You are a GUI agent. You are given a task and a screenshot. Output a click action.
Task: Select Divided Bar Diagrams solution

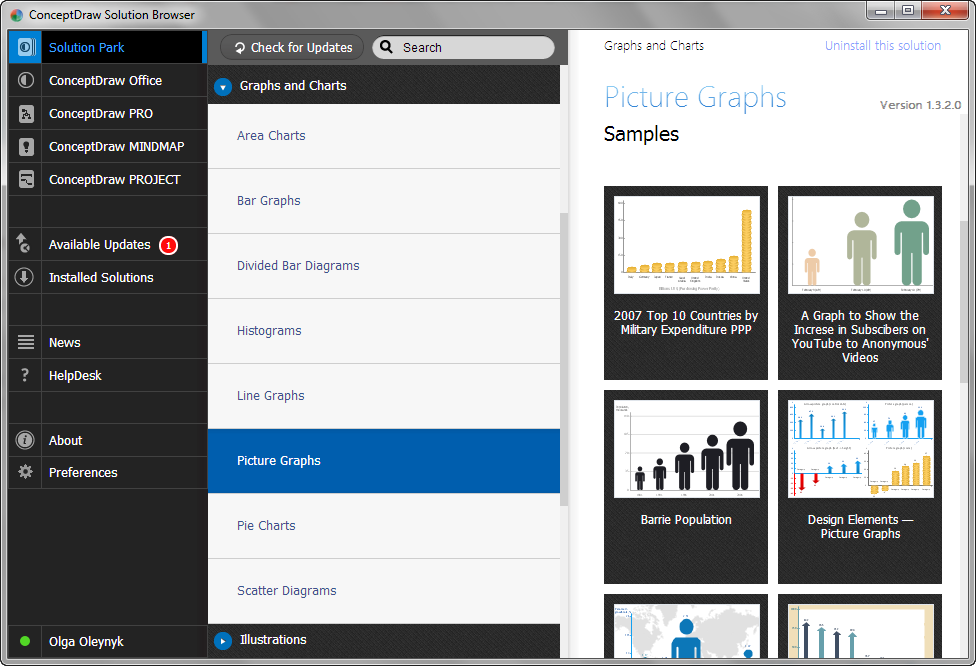(383, 266)
